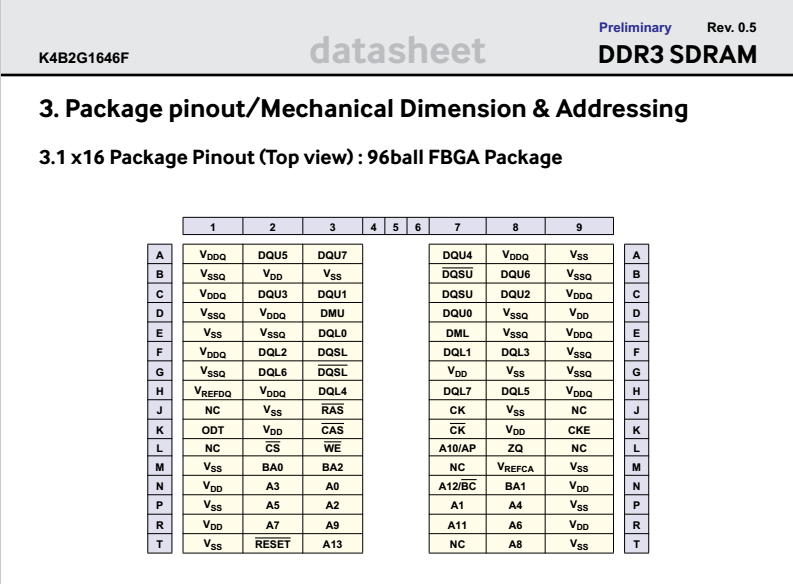The height and width of the screenshot is (584, 793).
Task: Select the DQL0 pin cell
Action: (332, 332)
